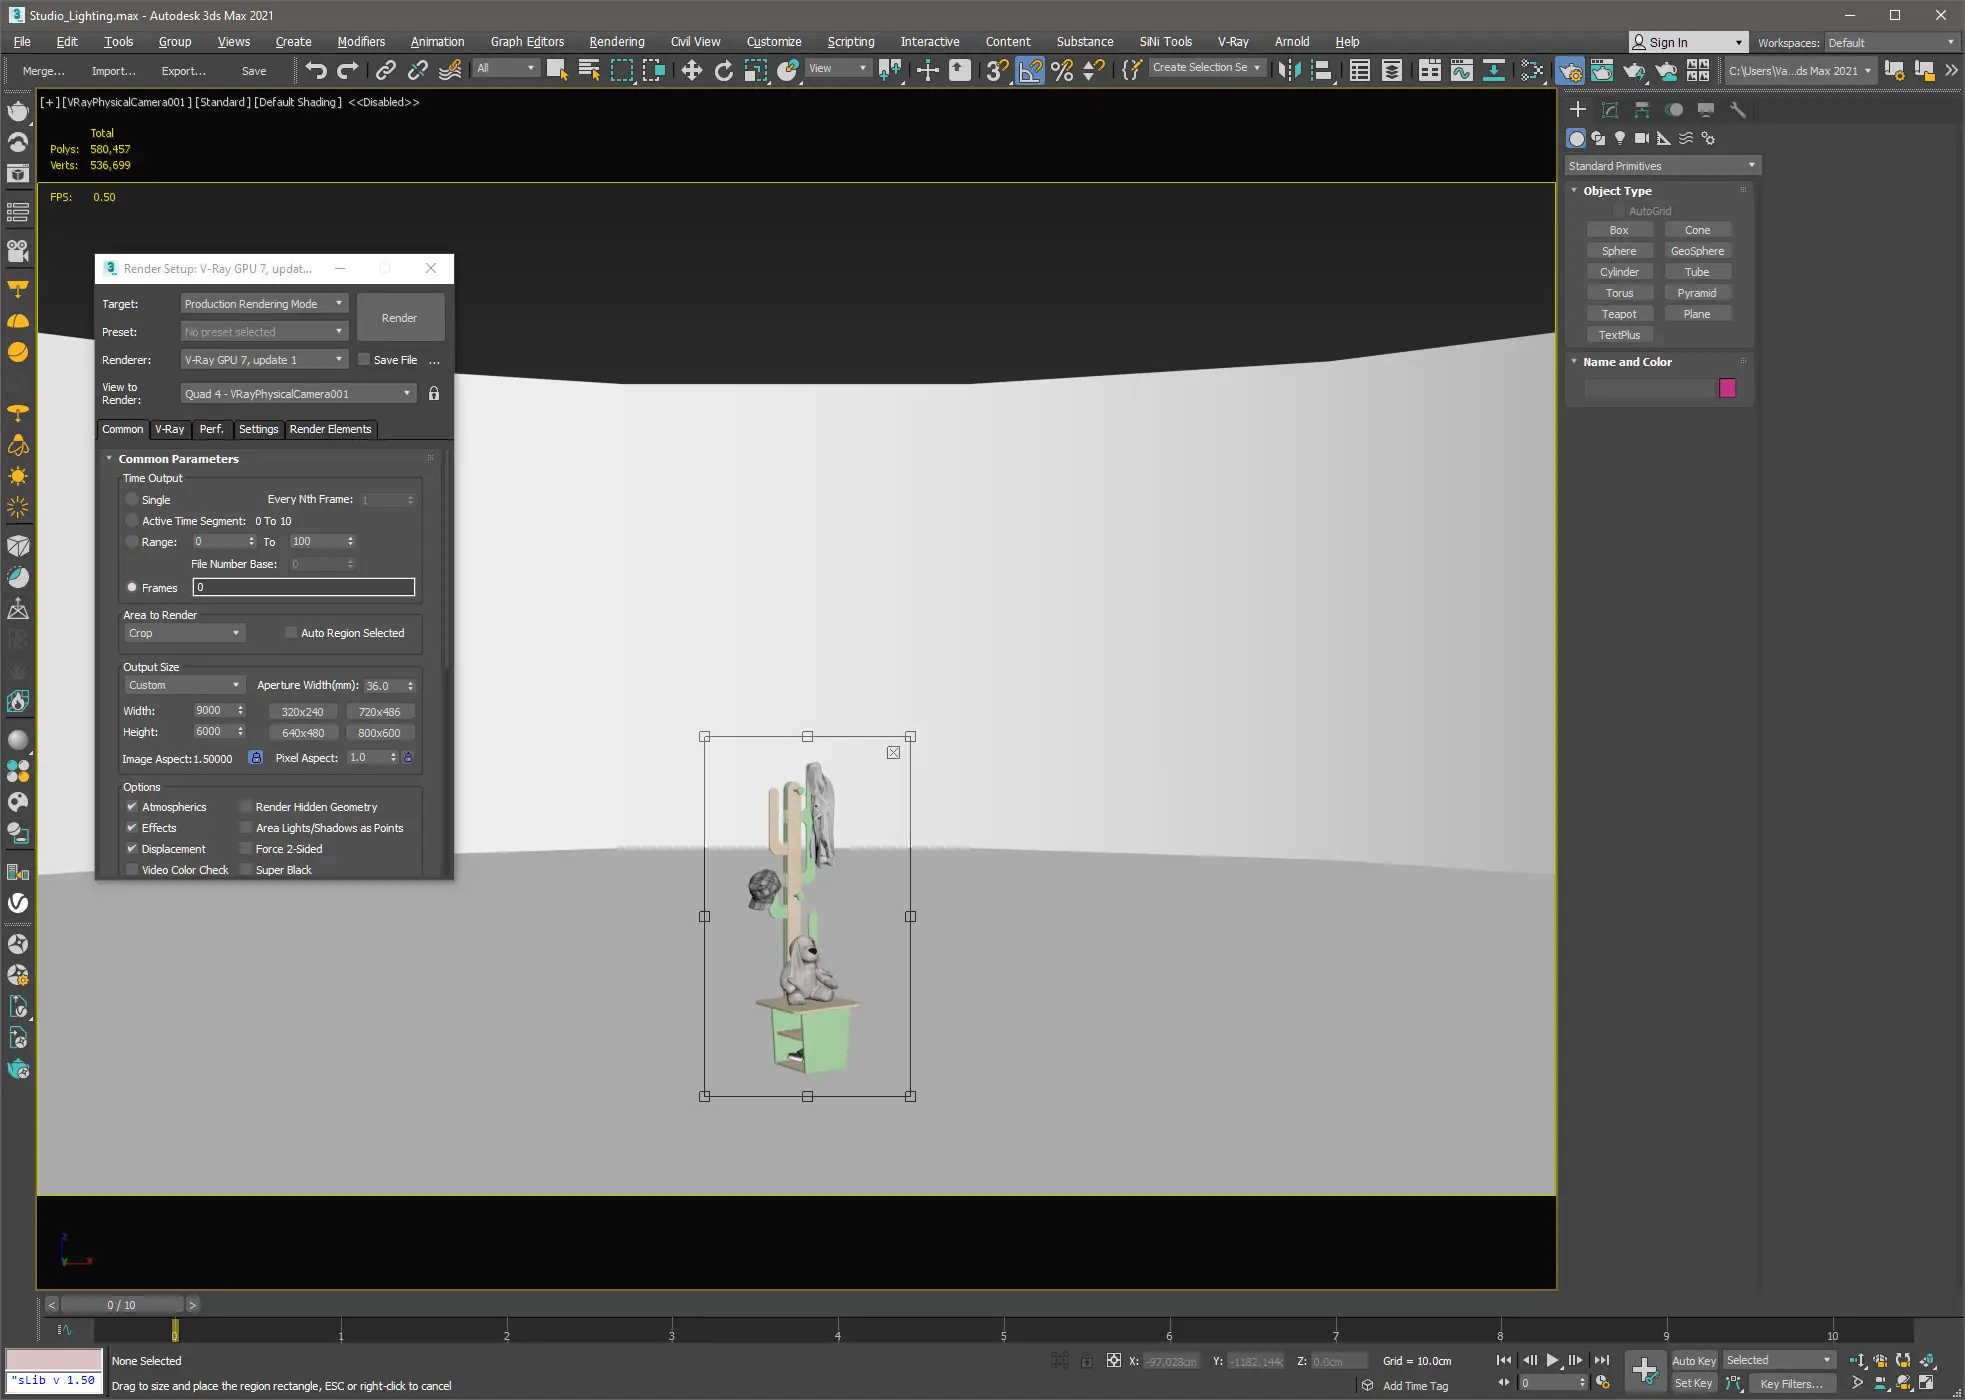
Task: Open the Rendering menu
Action: pyautogui.click(x=616, y=42)
